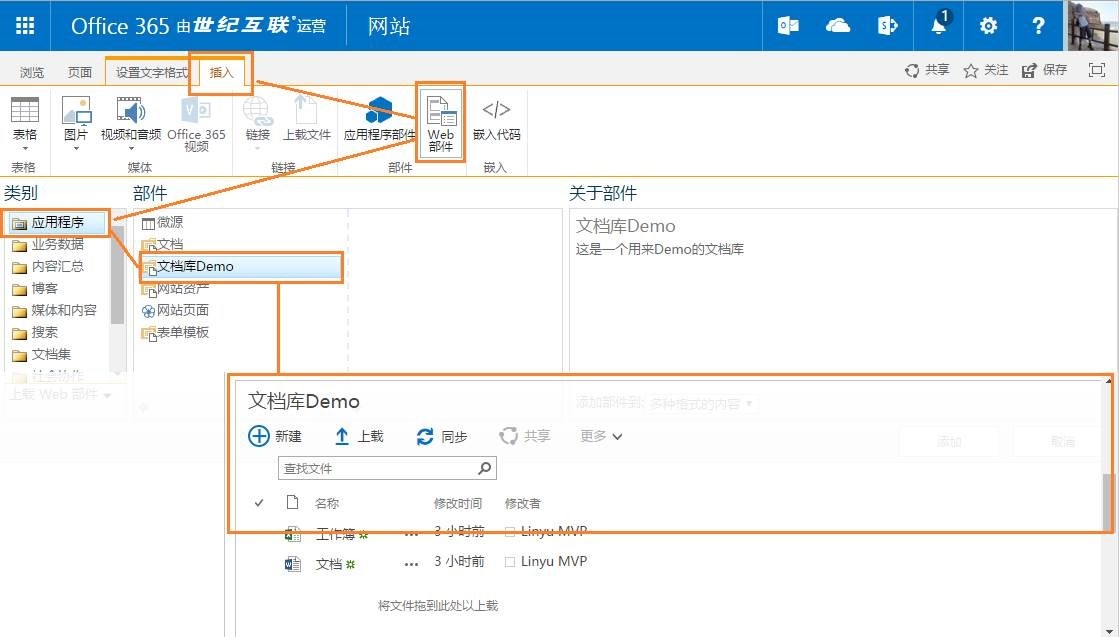This screenshot has width=1119, height=637.
Task: Click the 上载 upload arrow
Action: coord(342,436)
